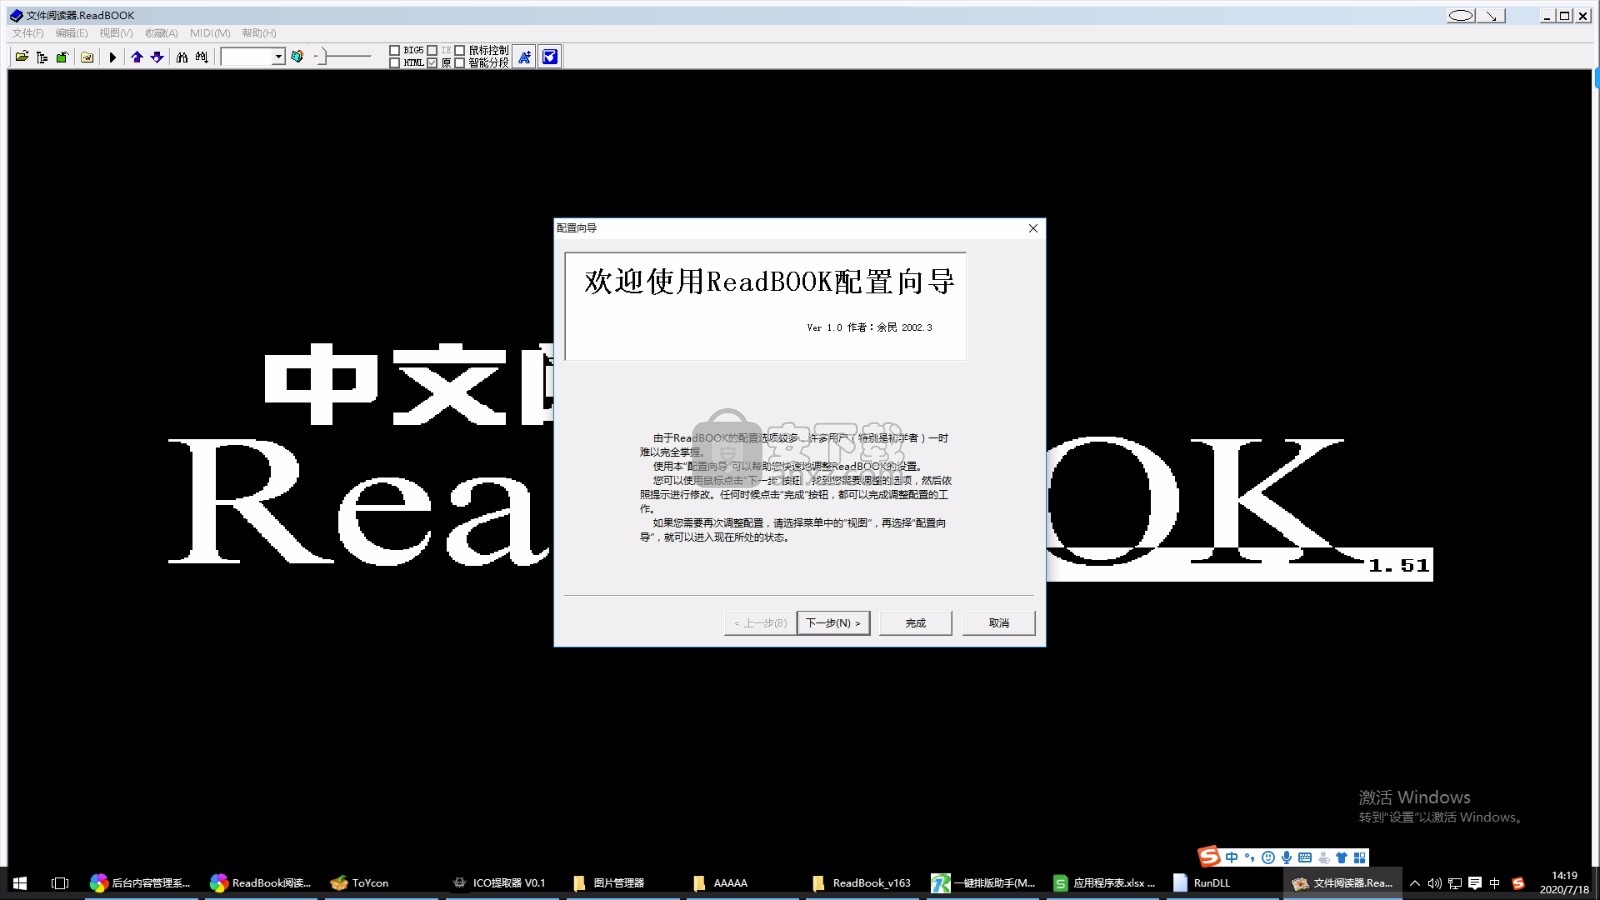Toggle punctuation mode on the IME bar
The height and width of the screenshot is (900, 1600).
point(1249,857)
